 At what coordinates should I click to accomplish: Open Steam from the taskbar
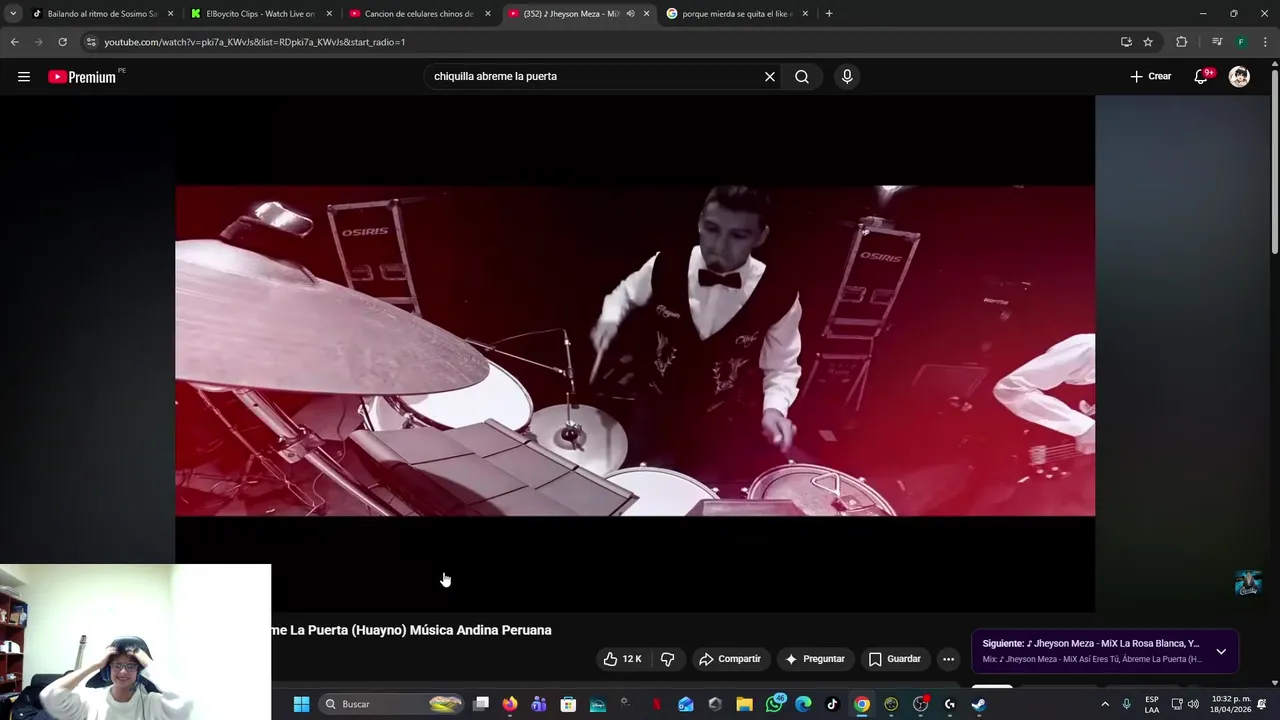pyautogui.click(x=979, y=704)
